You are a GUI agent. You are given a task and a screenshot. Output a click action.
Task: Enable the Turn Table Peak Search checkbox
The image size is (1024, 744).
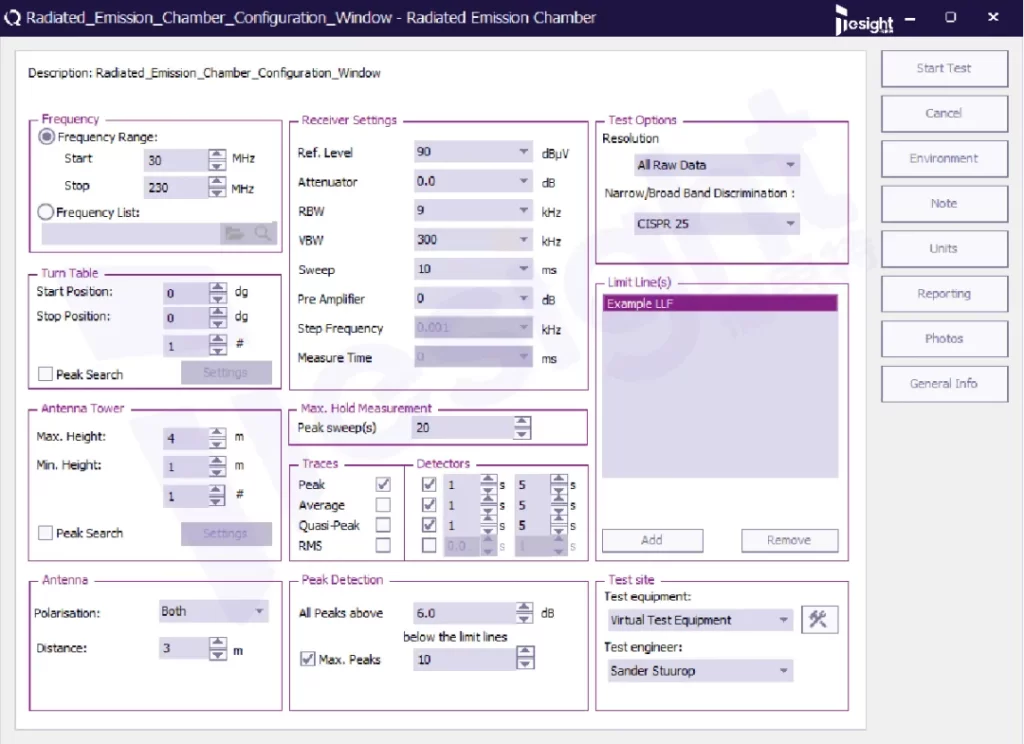(45, 374)
